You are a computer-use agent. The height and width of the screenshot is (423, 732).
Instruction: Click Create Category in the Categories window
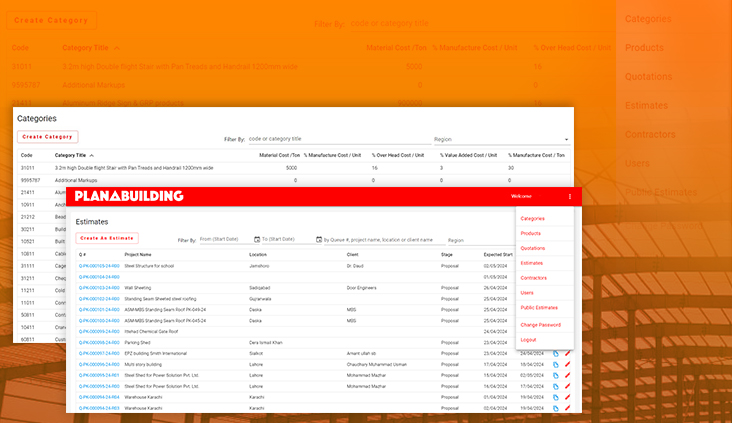point(48,137)
